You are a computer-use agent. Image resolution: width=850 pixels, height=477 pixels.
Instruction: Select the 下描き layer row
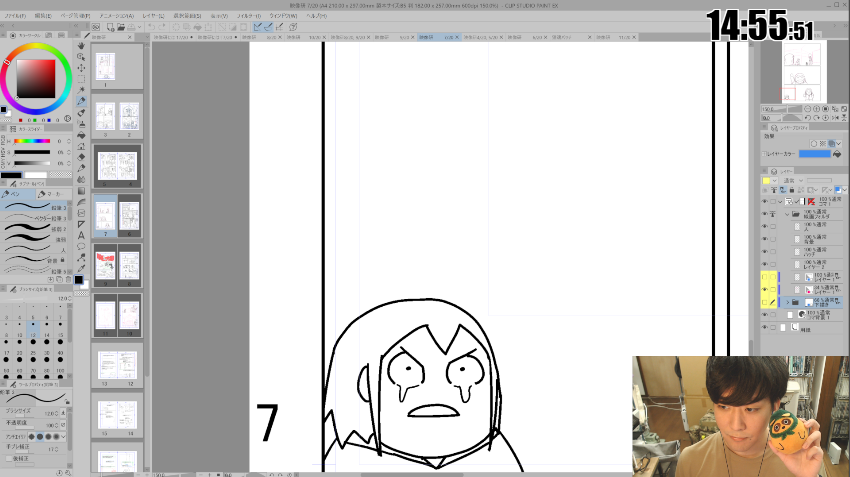810,302
